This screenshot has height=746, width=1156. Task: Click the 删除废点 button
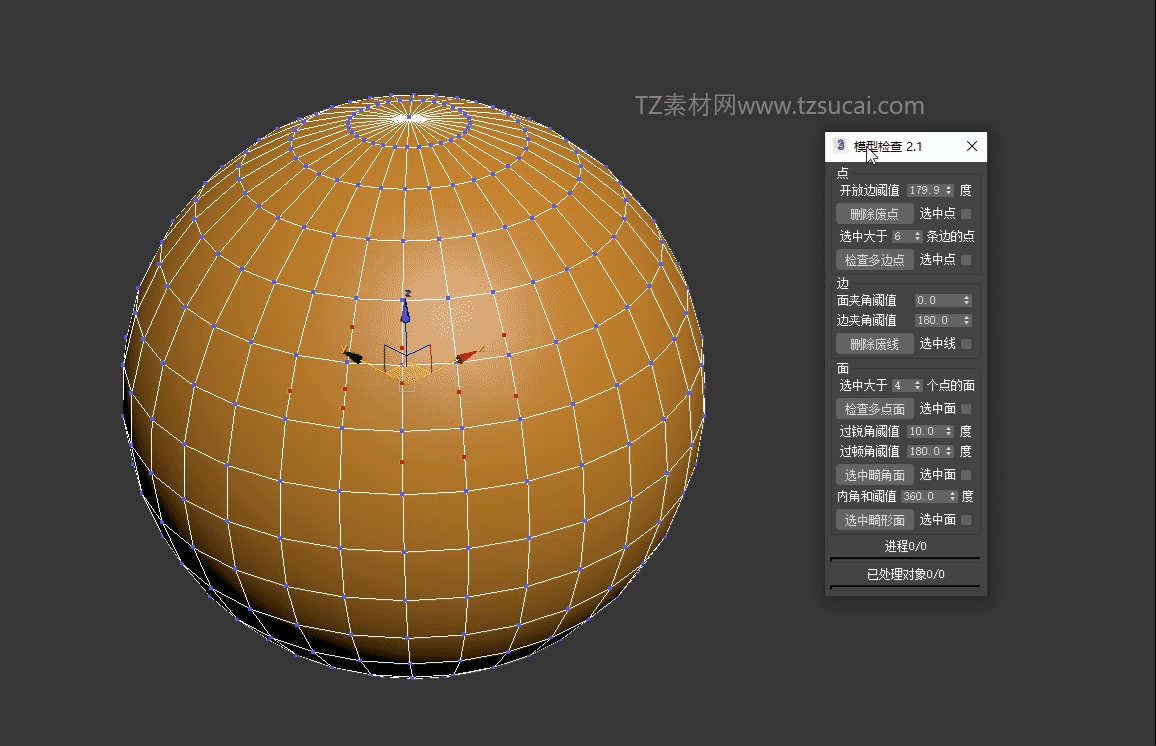tap(875, 214)
